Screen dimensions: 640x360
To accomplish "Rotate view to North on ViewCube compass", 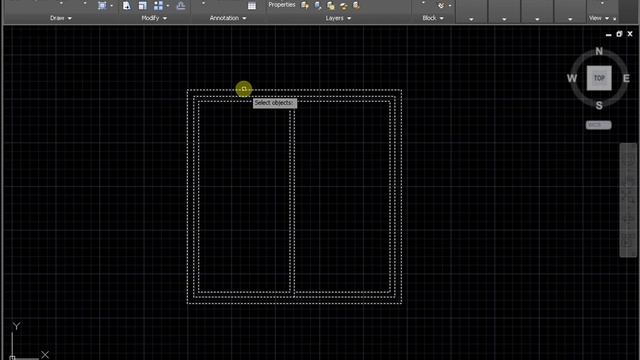I will (x=599, y=51).
